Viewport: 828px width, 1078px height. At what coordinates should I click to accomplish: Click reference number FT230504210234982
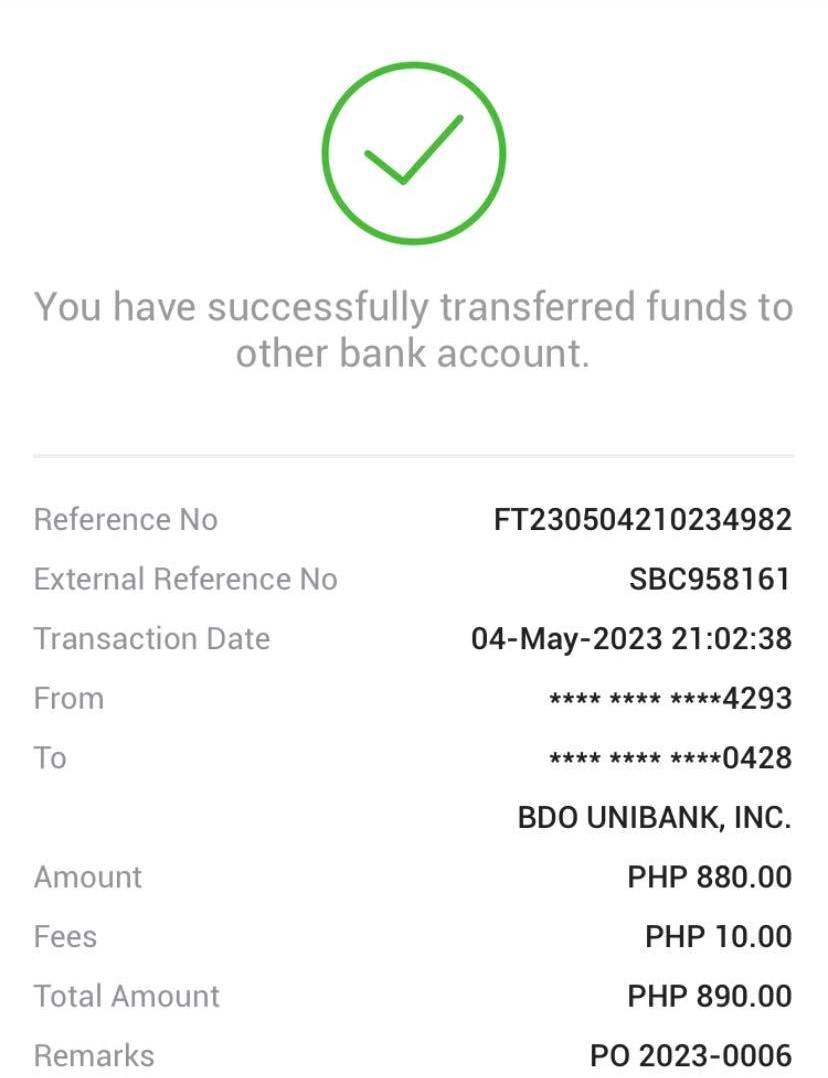point(642,520)
